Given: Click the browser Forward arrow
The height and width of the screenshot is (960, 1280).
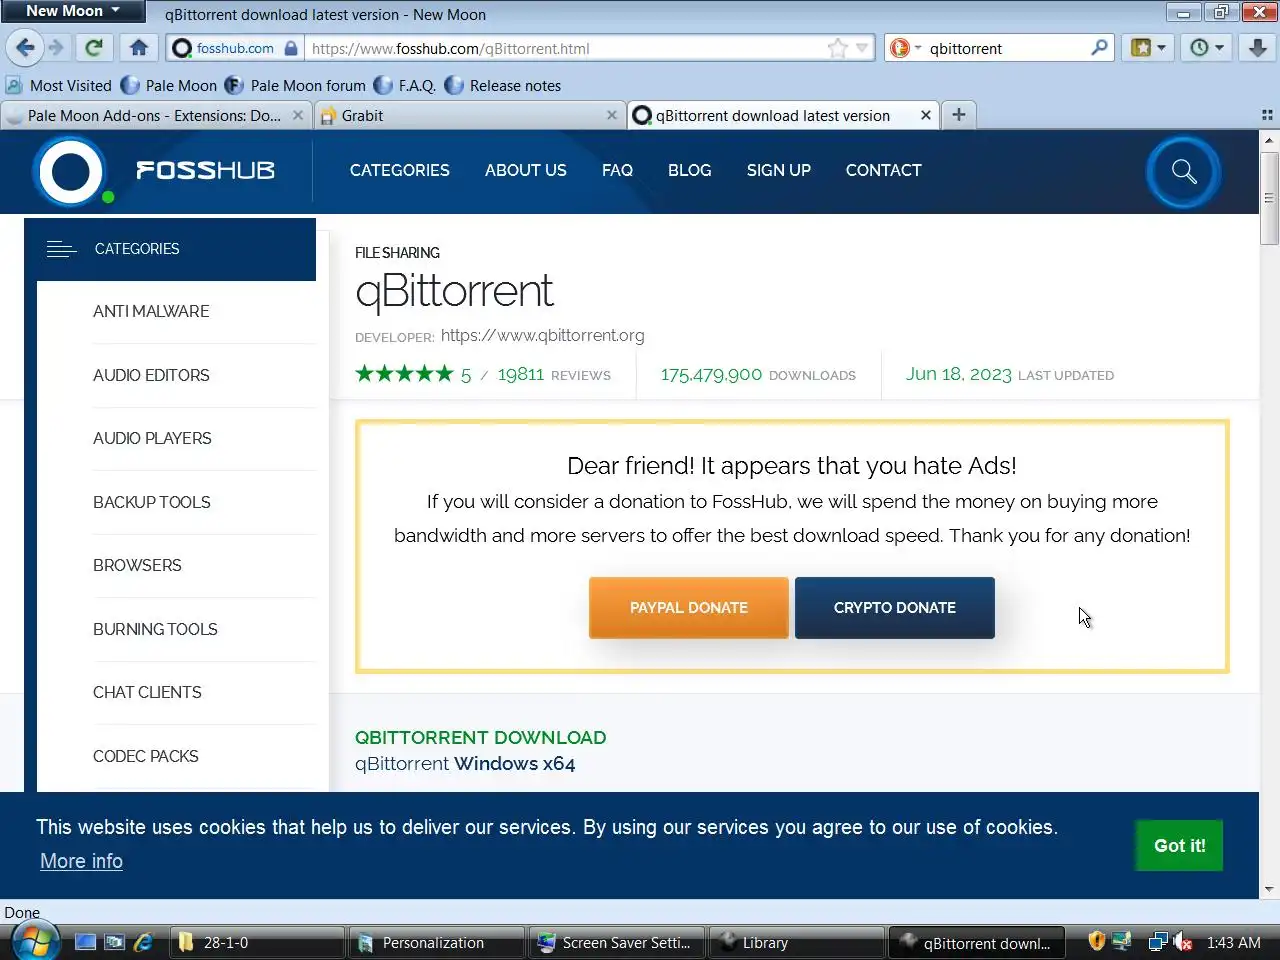Looking at the screenshot, I should click(56, 47).
